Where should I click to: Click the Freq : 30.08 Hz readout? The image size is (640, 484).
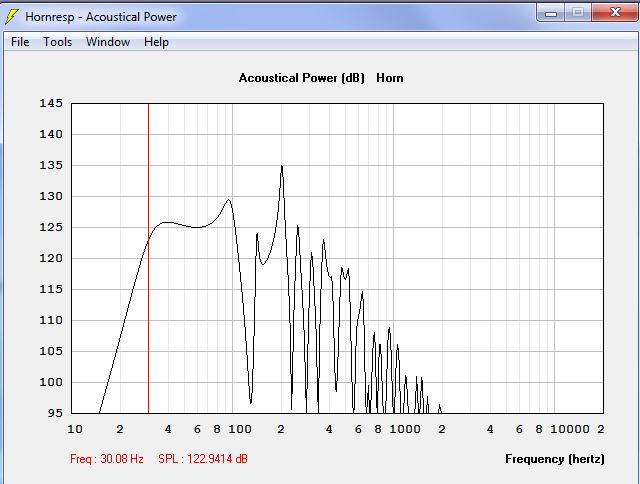point(107,459)
